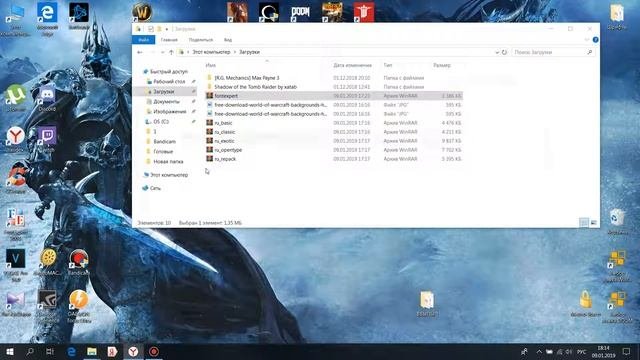Click the Поиск: Загрузки search box
The width and height of the screenshot is (640, 360).
(553, 52)
